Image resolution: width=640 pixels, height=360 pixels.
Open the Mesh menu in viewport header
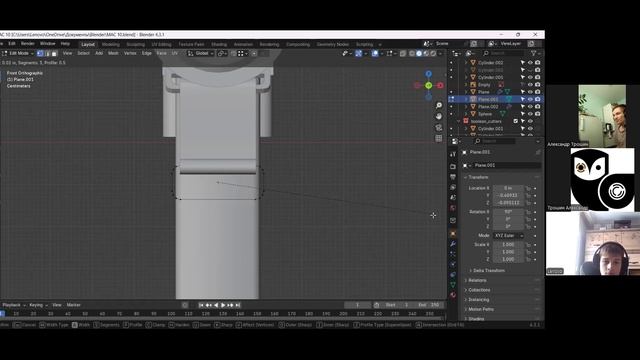point(113,53)
